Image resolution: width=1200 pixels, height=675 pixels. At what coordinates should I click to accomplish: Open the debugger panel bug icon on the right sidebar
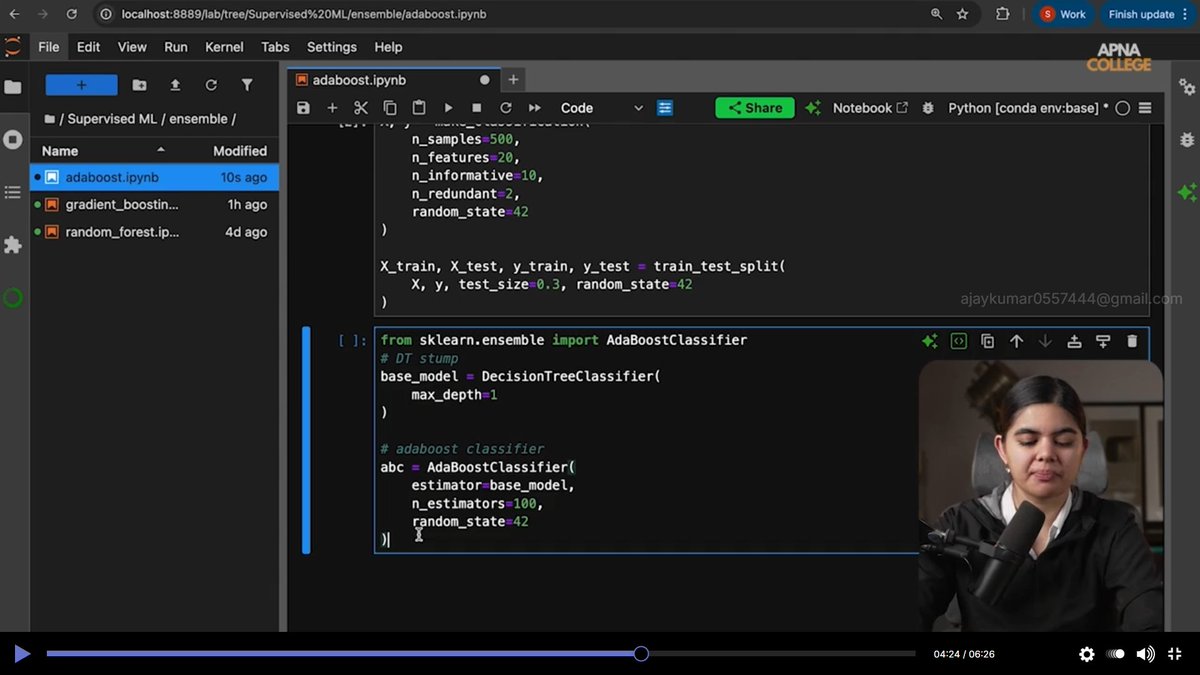point(1187,139)
